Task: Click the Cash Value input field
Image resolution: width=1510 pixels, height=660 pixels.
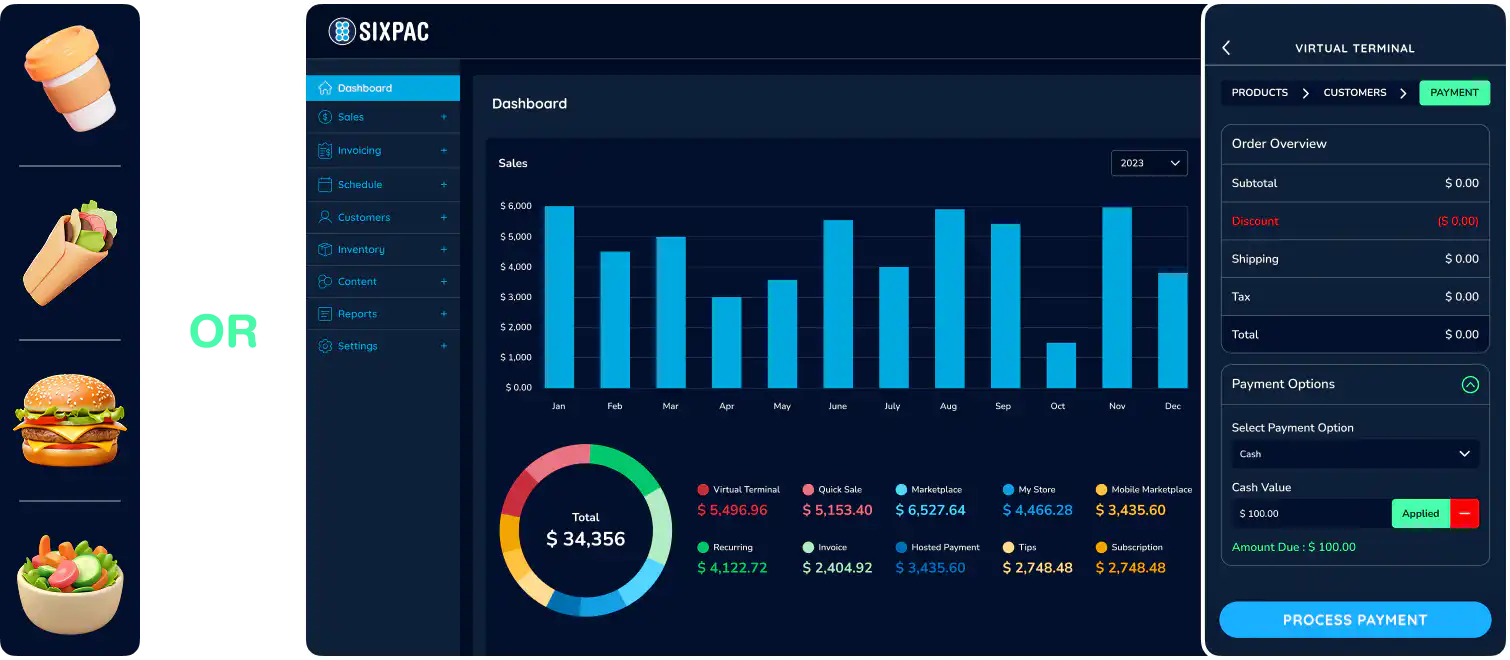Action: click(x=1310, y=513)
